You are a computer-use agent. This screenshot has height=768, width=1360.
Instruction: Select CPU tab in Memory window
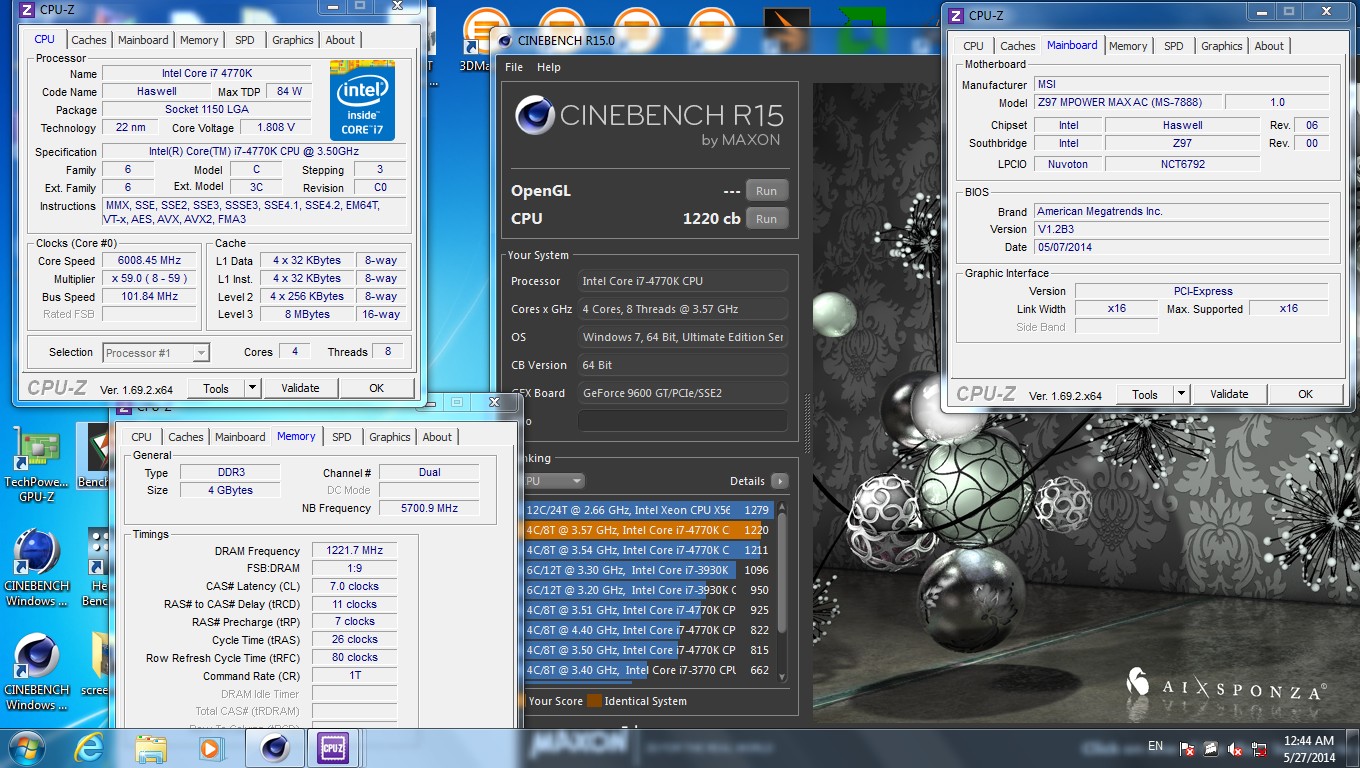point(142,437)
